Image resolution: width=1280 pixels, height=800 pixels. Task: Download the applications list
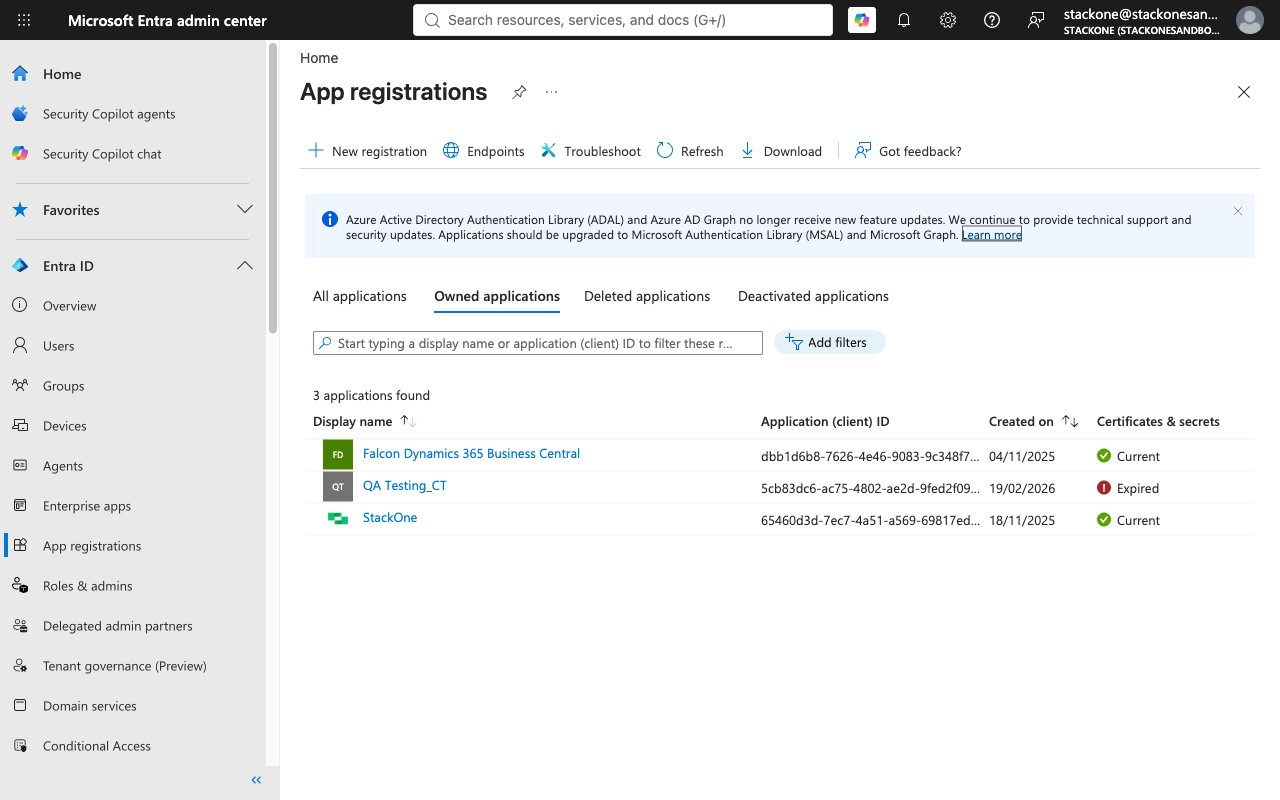(781, 151)
